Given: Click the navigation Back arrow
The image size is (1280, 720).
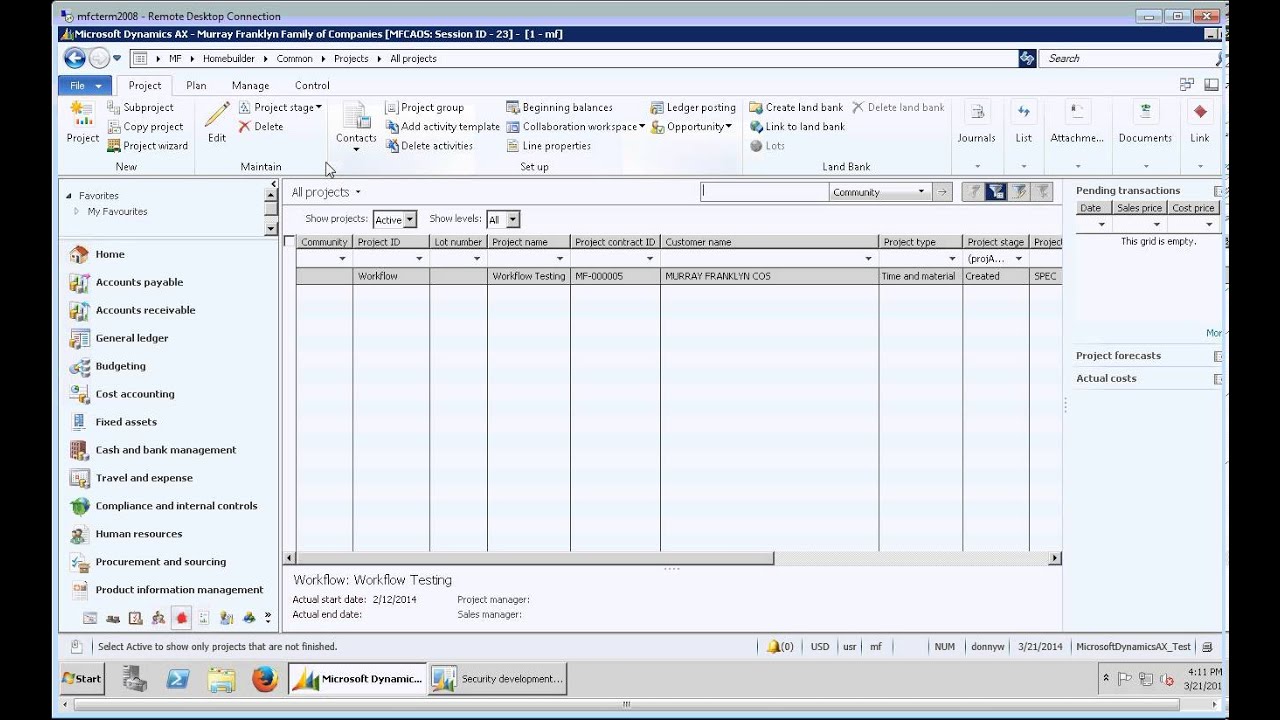Looking at the screenshot, I should pyautogui.click(x=74, y=58).
